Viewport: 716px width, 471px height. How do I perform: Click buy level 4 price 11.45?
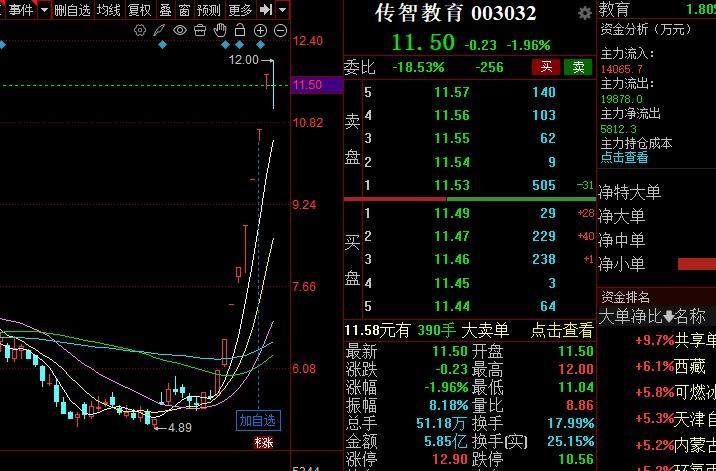pos(452,283)
